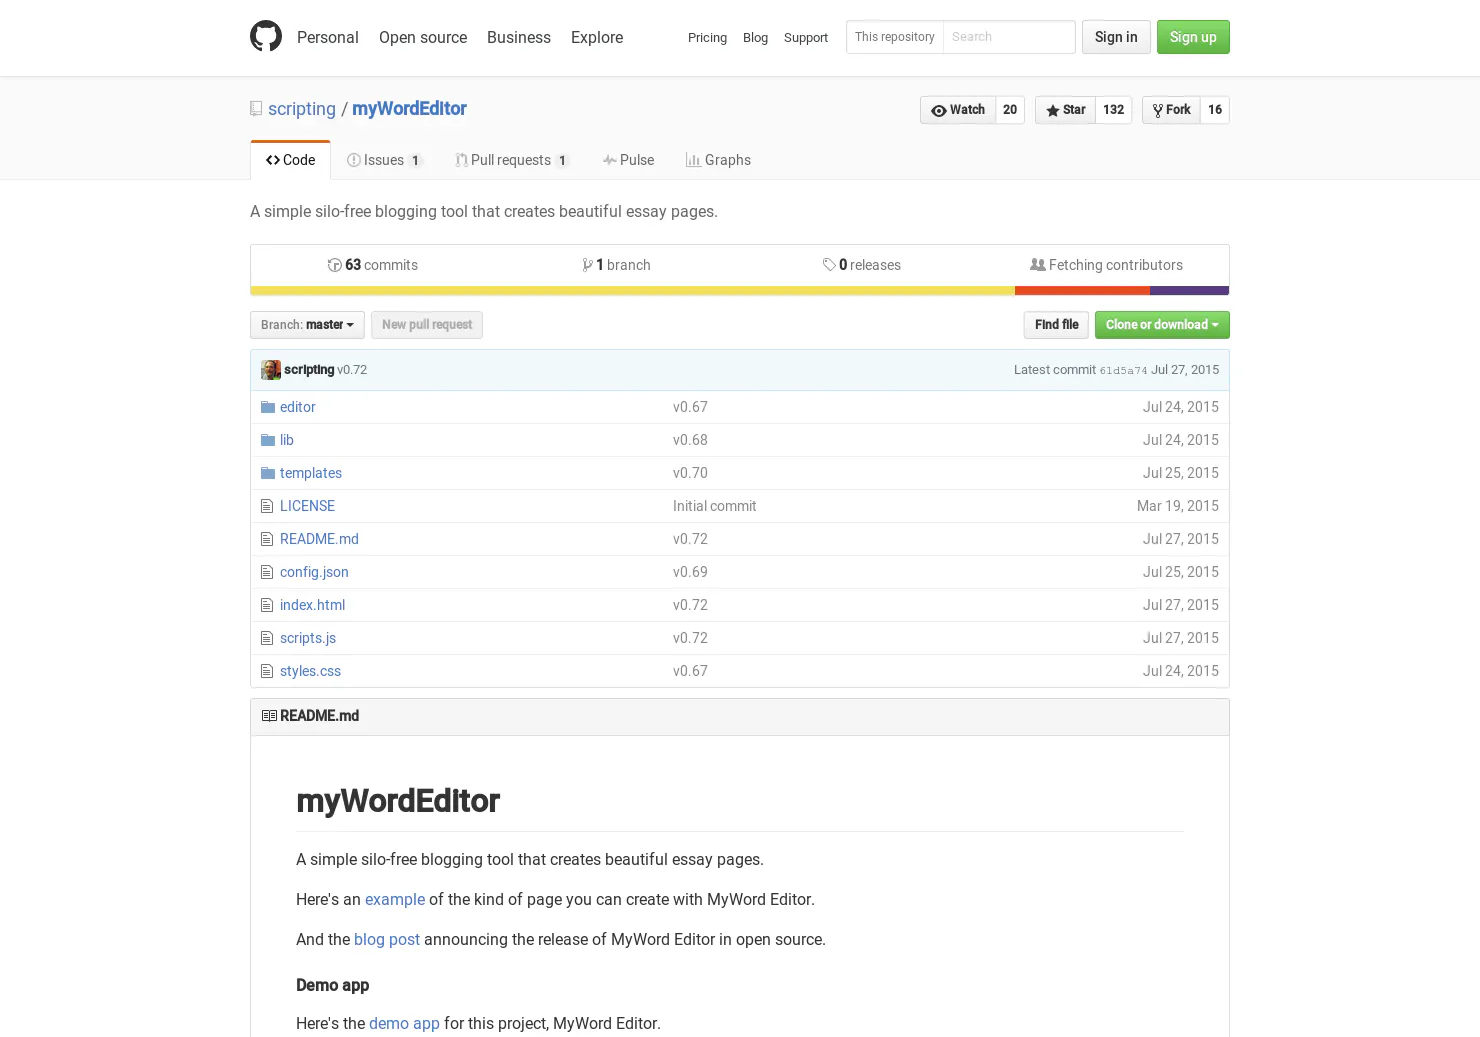The width and height of the screenshot is (1480, 1037).
Task: Click the scripts.js file icon
Action: [x=267, y=638]
